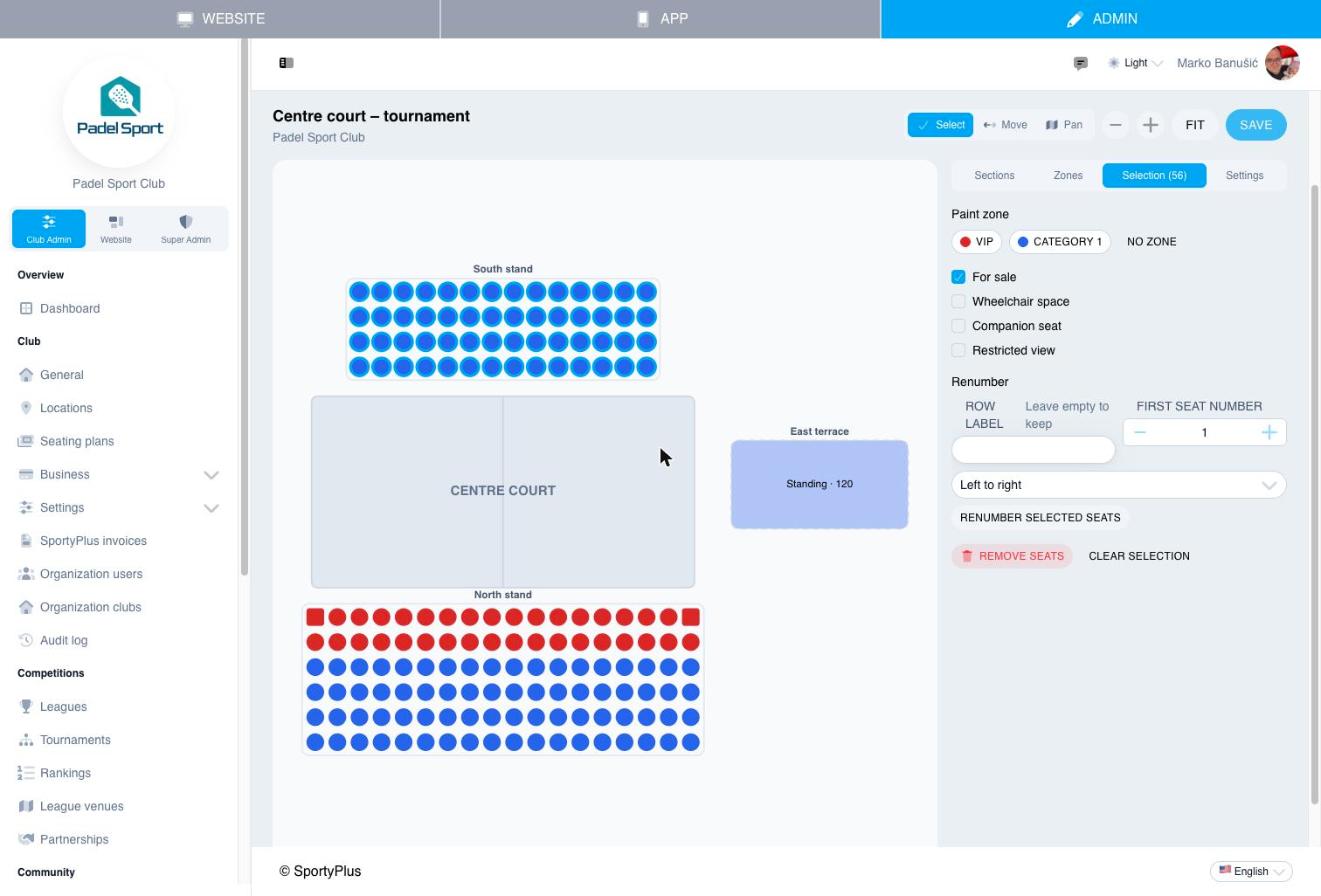Increase the first seat number
Image resolution: width=1321 pixels, height=896 pixels.
pyautogui.click(x=1268, y=432)
